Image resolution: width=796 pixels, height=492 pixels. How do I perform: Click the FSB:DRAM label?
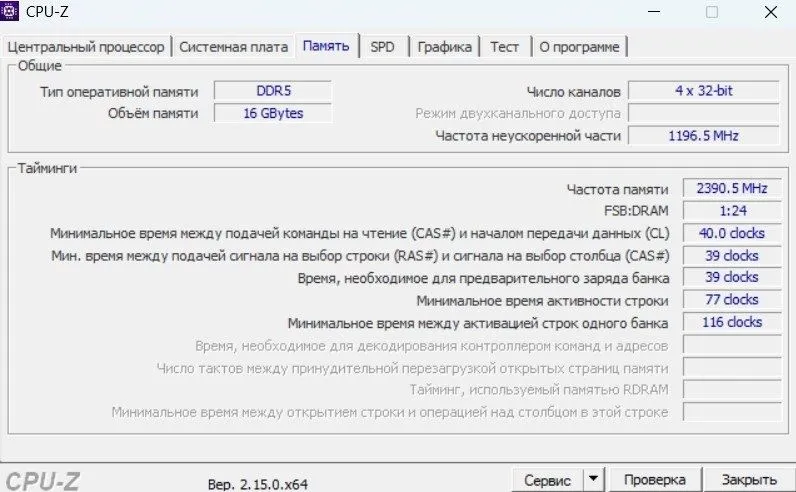[636, 211]
